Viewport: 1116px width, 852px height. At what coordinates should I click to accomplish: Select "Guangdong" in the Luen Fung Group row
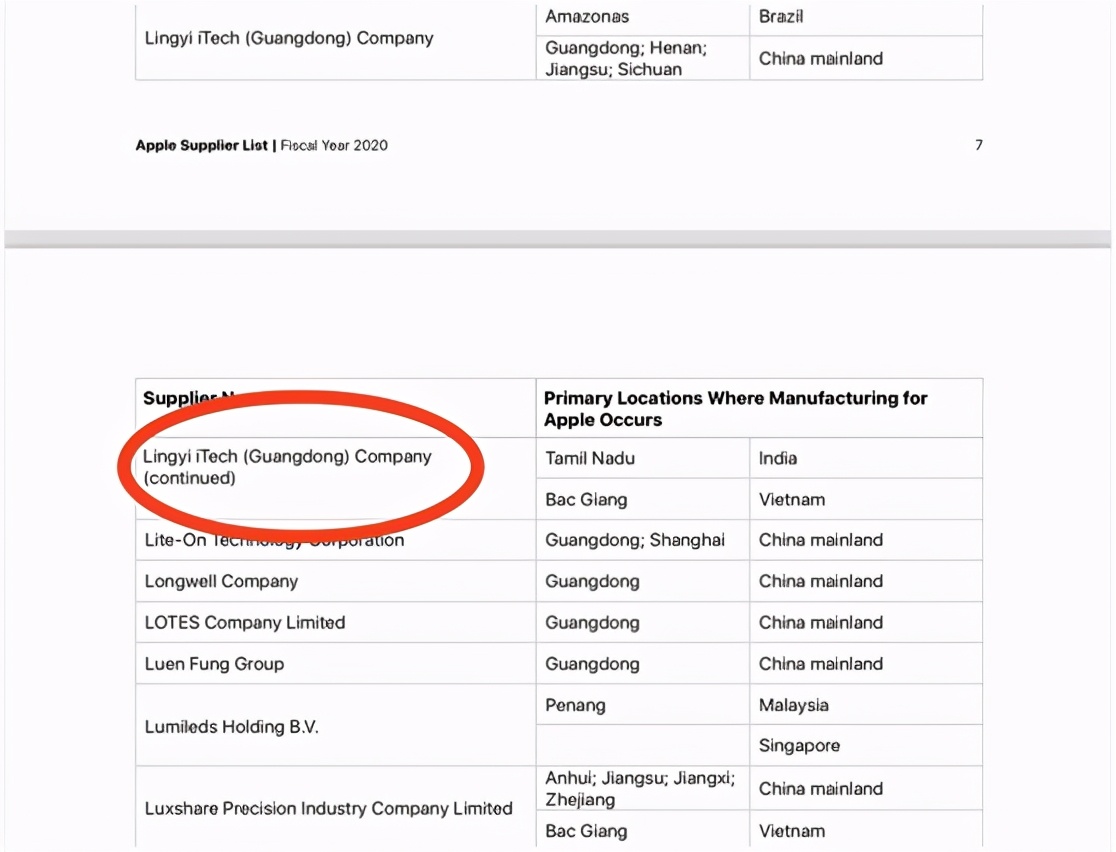click(592, 664)
